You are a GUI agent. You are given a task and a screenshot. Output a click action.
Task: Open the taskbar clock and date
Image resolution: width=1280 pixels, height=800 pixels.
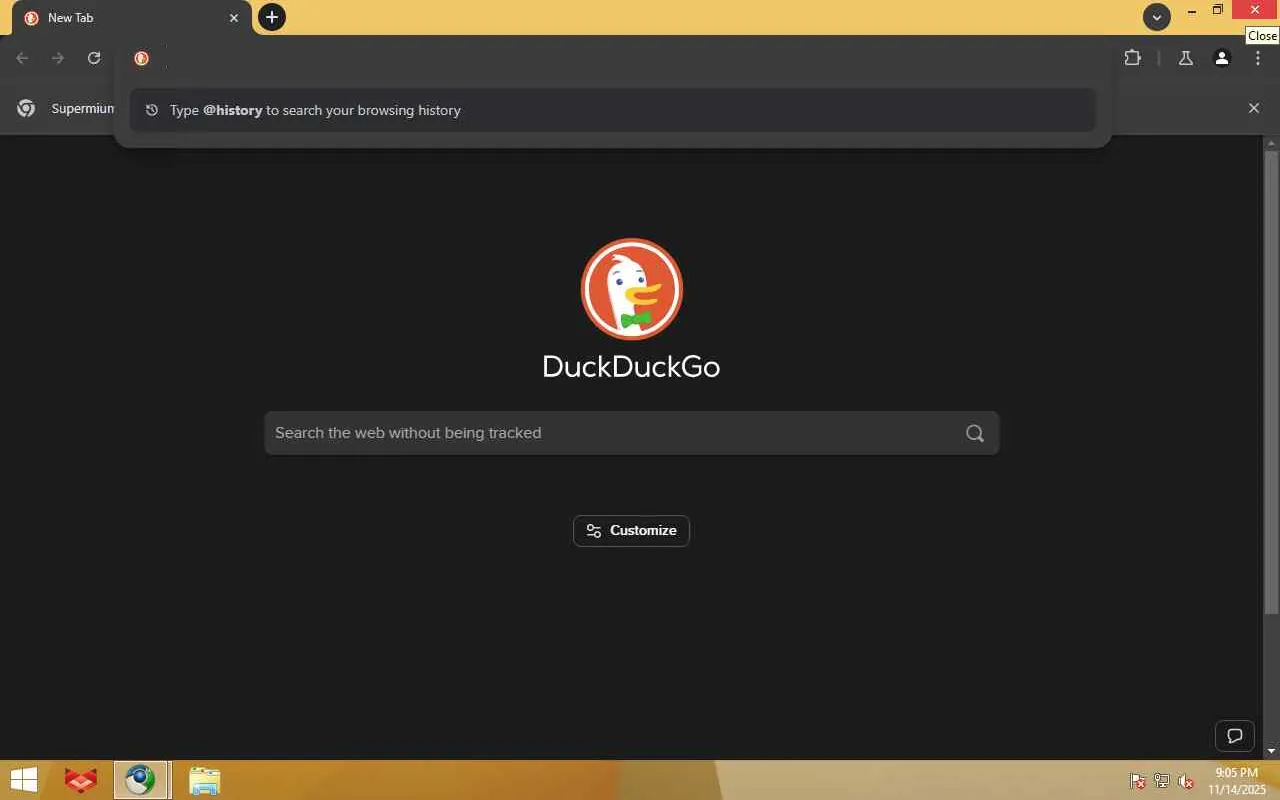pos(1236,781)
